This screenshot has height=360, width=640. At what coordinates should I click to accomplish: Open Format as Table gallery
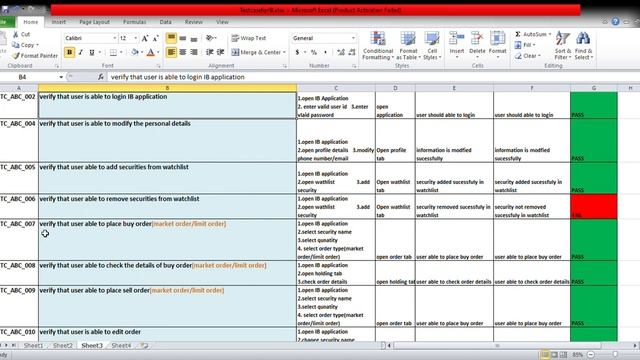(408, 46)
